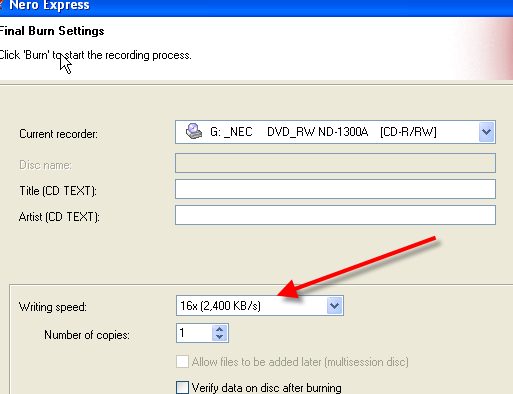Toggle Allow files to be added later checkbox
513x394 pixels.
tap(182, 362)
